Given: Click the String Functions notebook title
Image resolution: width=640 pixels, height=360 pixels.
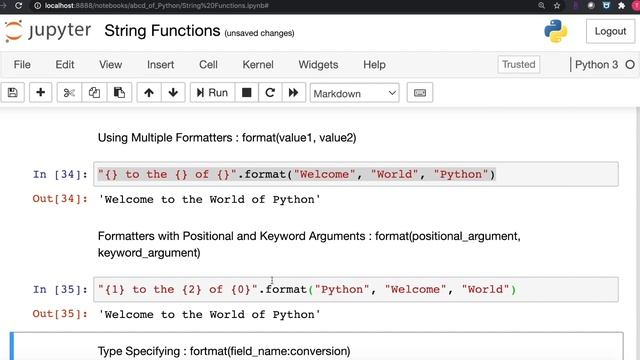Looking at the screenshot, I should point(162,31).
